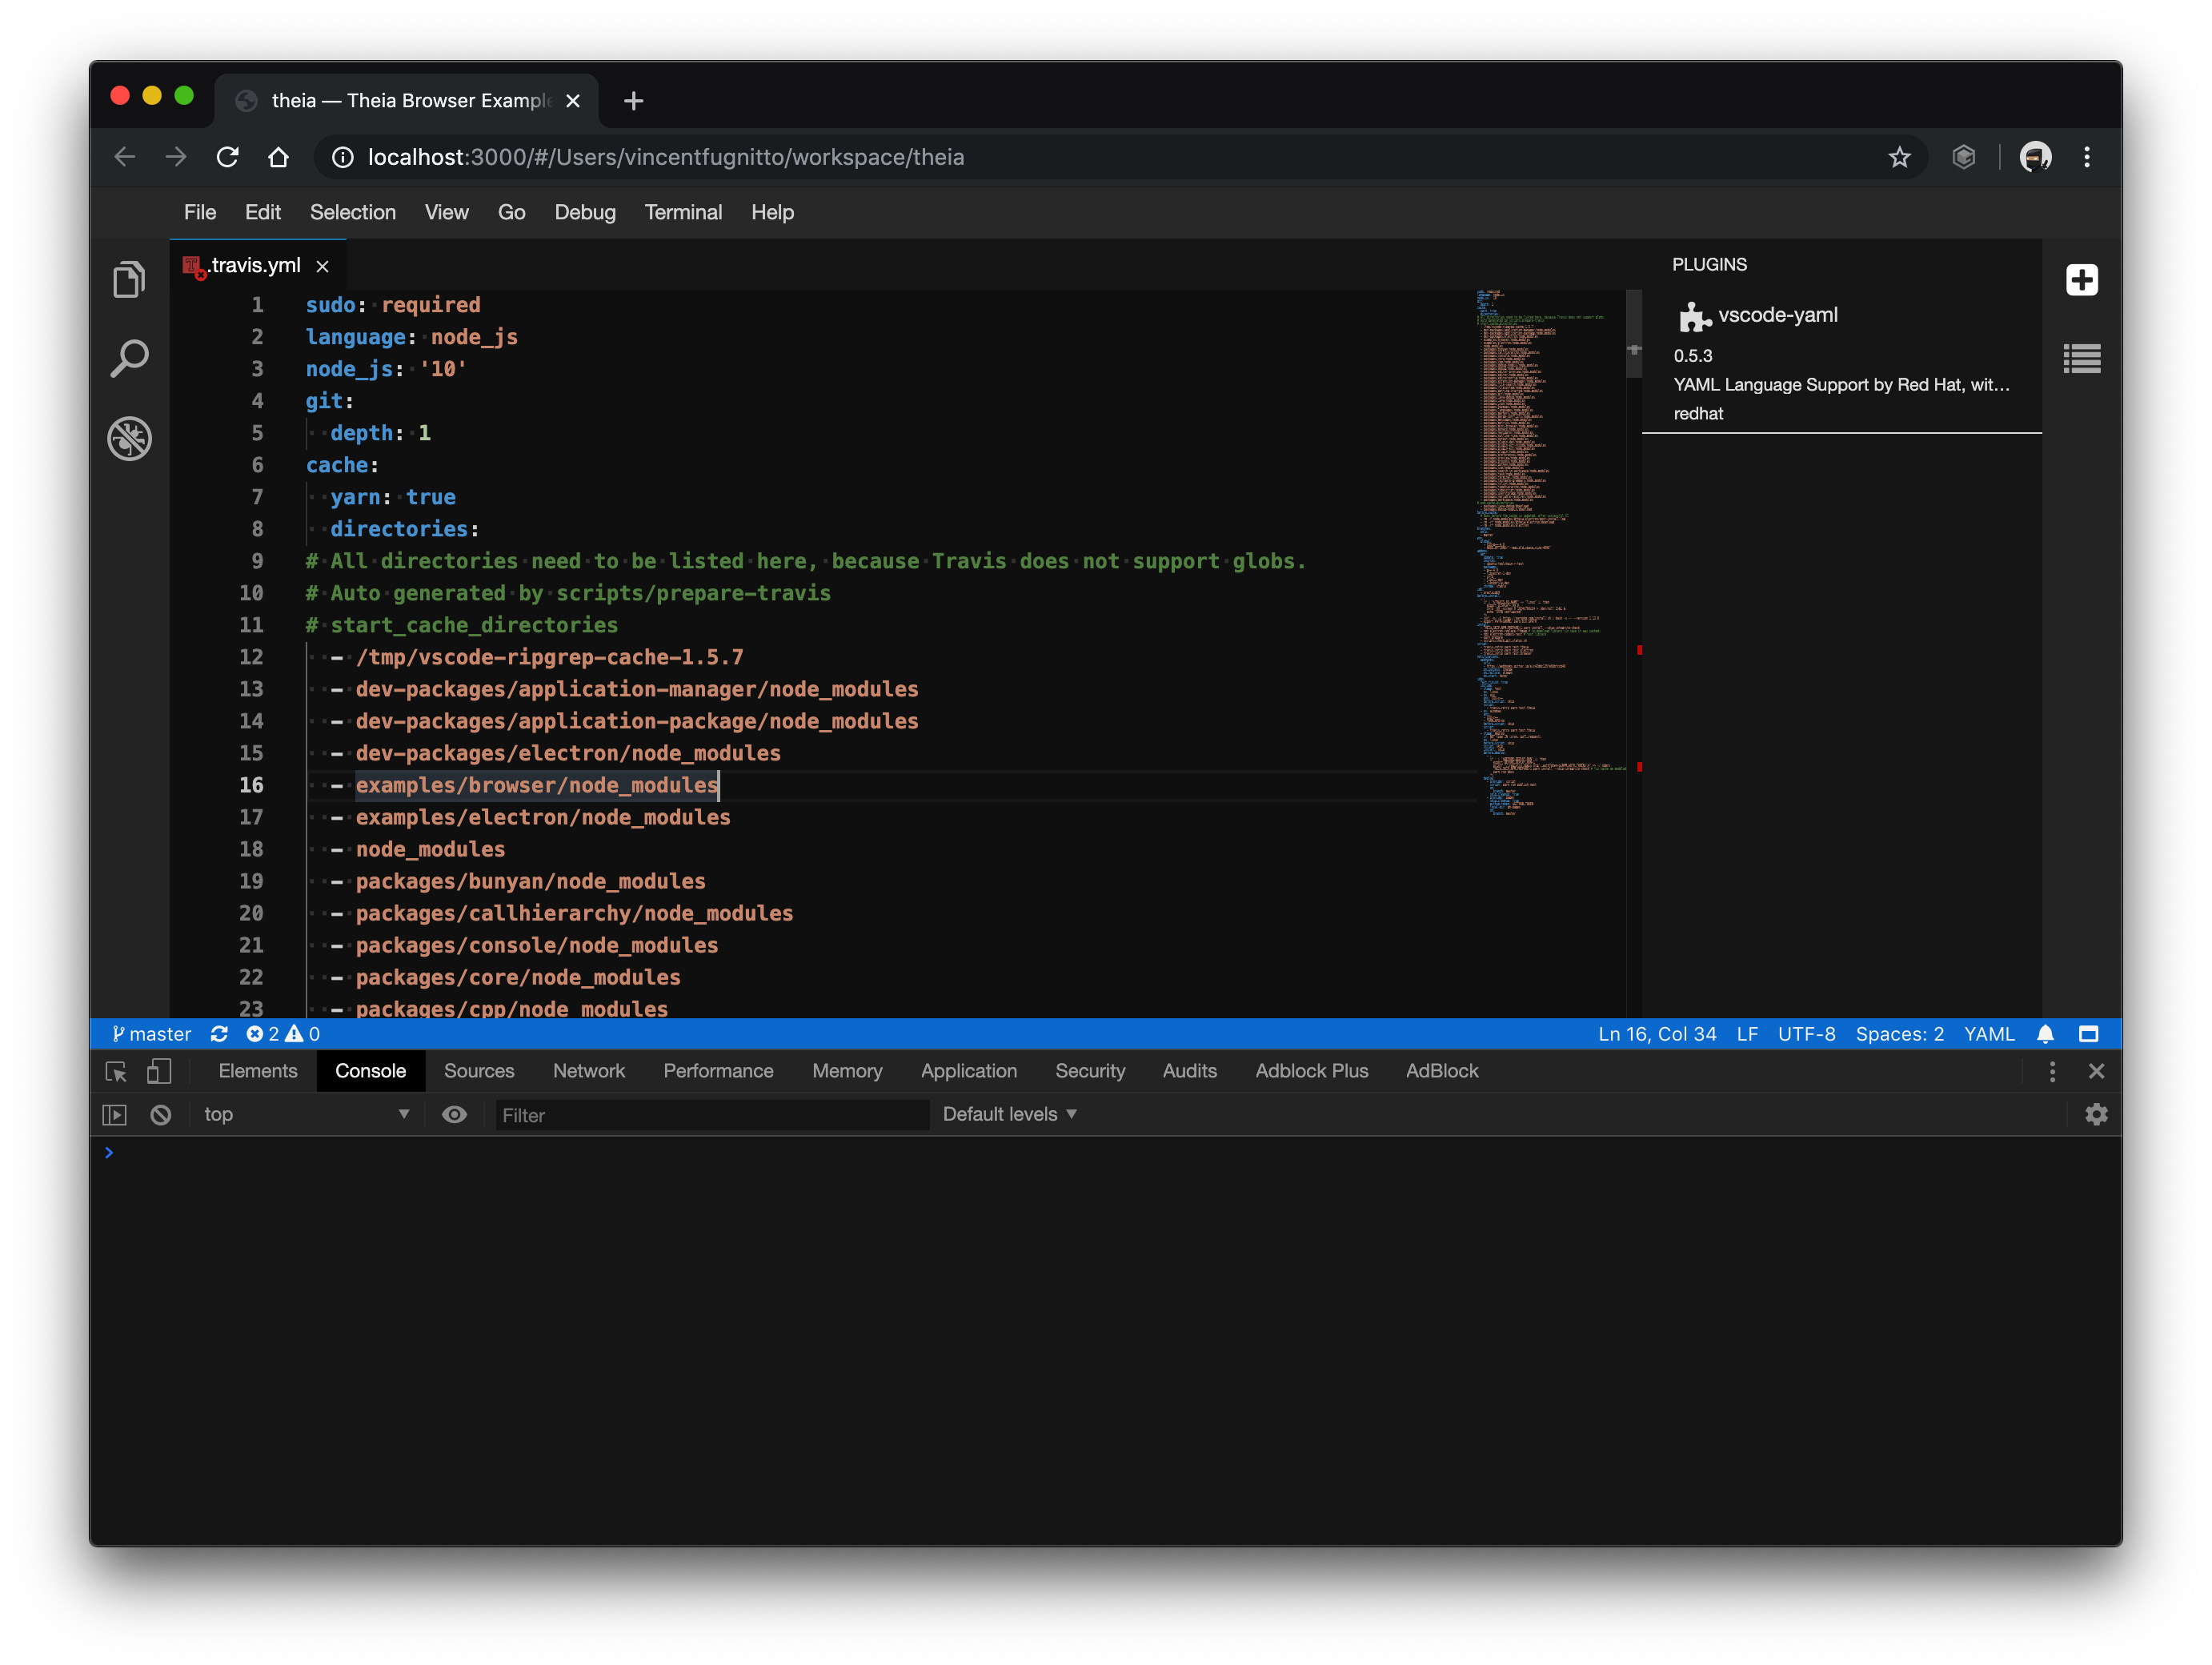2212x1665 pixels.
Task: Toggle the console sidebar panel
Action: click(115, 1114)
